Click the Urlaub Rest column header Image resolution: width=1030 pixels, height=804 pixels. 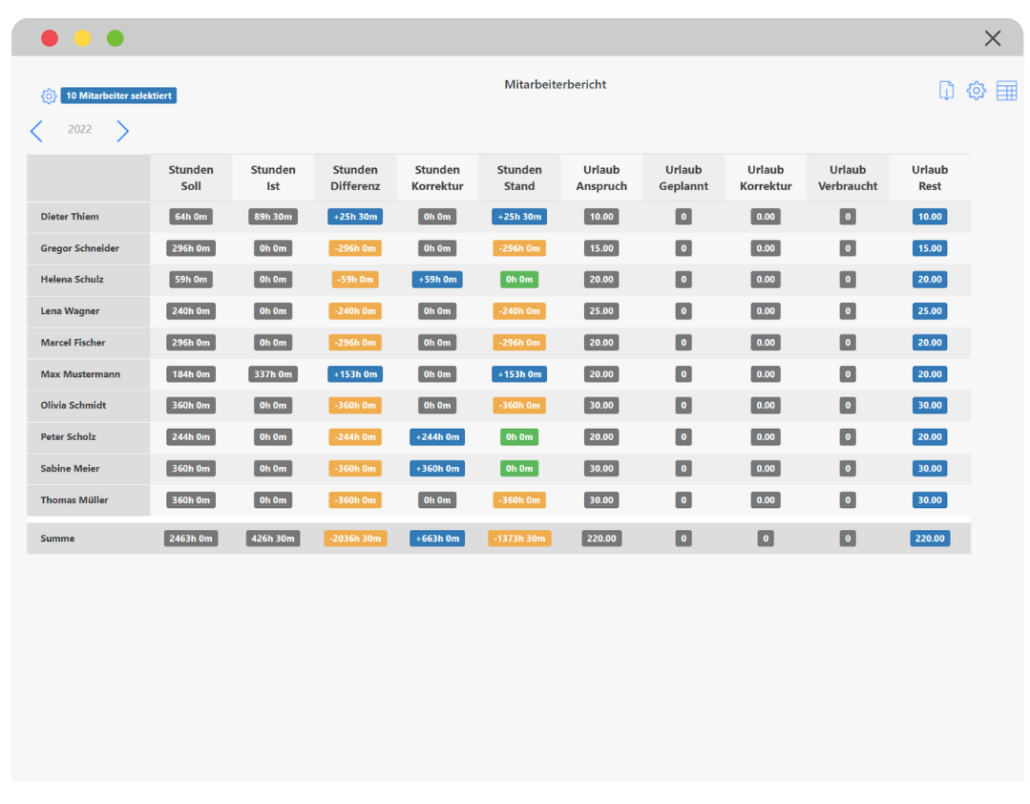click(929, 178)
